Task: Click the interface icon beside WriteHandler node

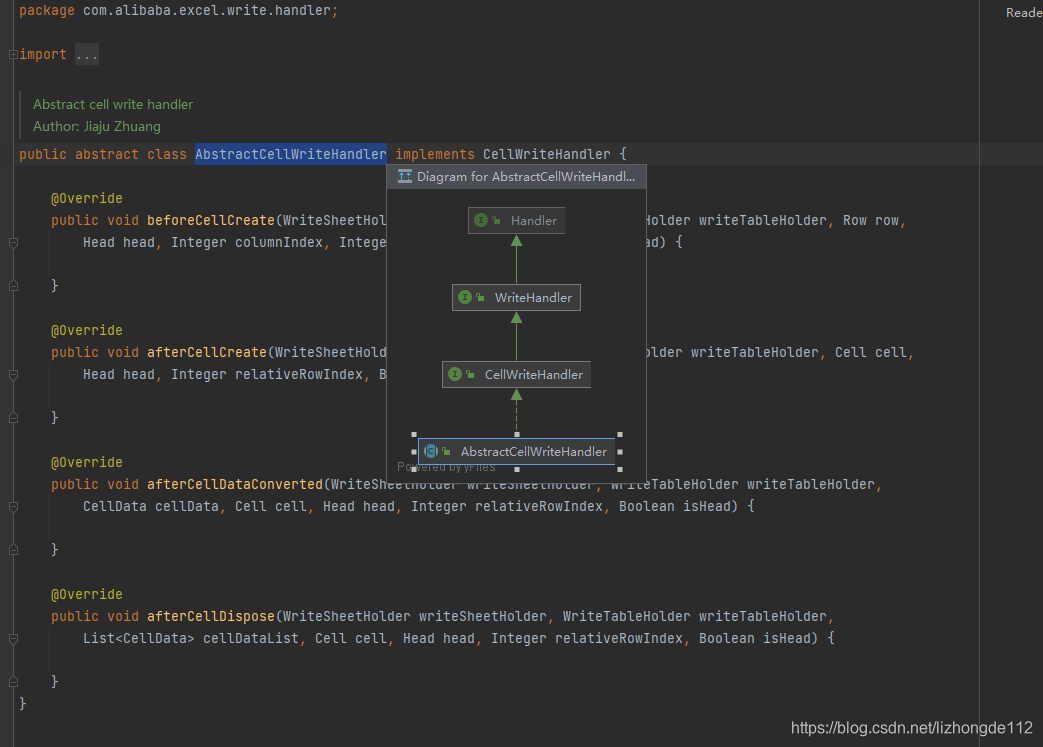Action: 463,297
